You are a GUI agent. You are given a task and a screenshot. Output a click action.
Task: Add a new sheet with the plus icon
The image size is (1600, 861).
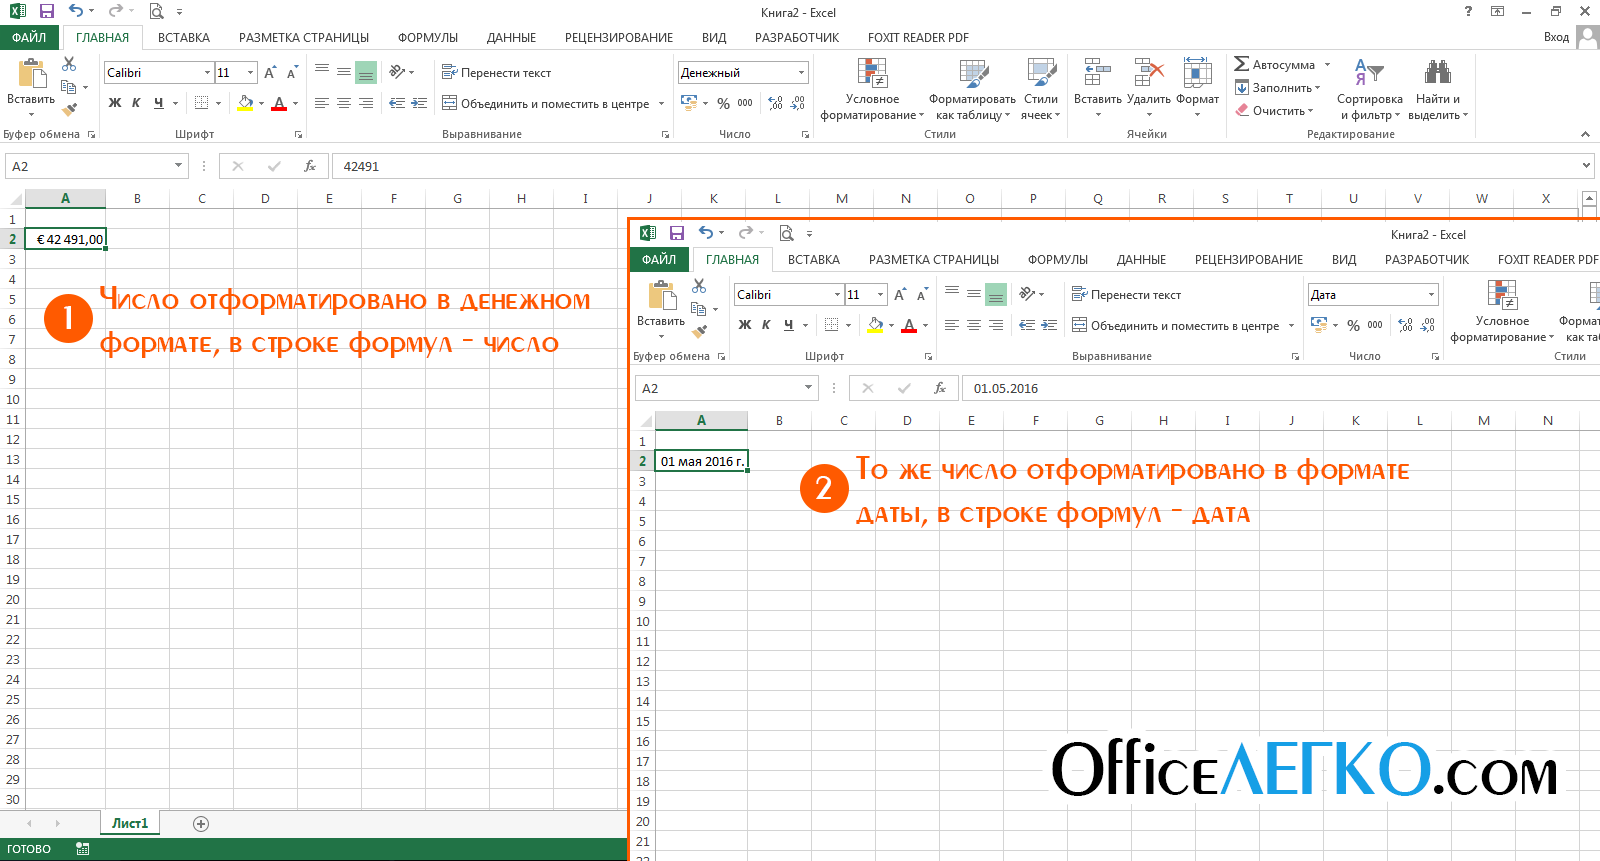tap(201, 824)
